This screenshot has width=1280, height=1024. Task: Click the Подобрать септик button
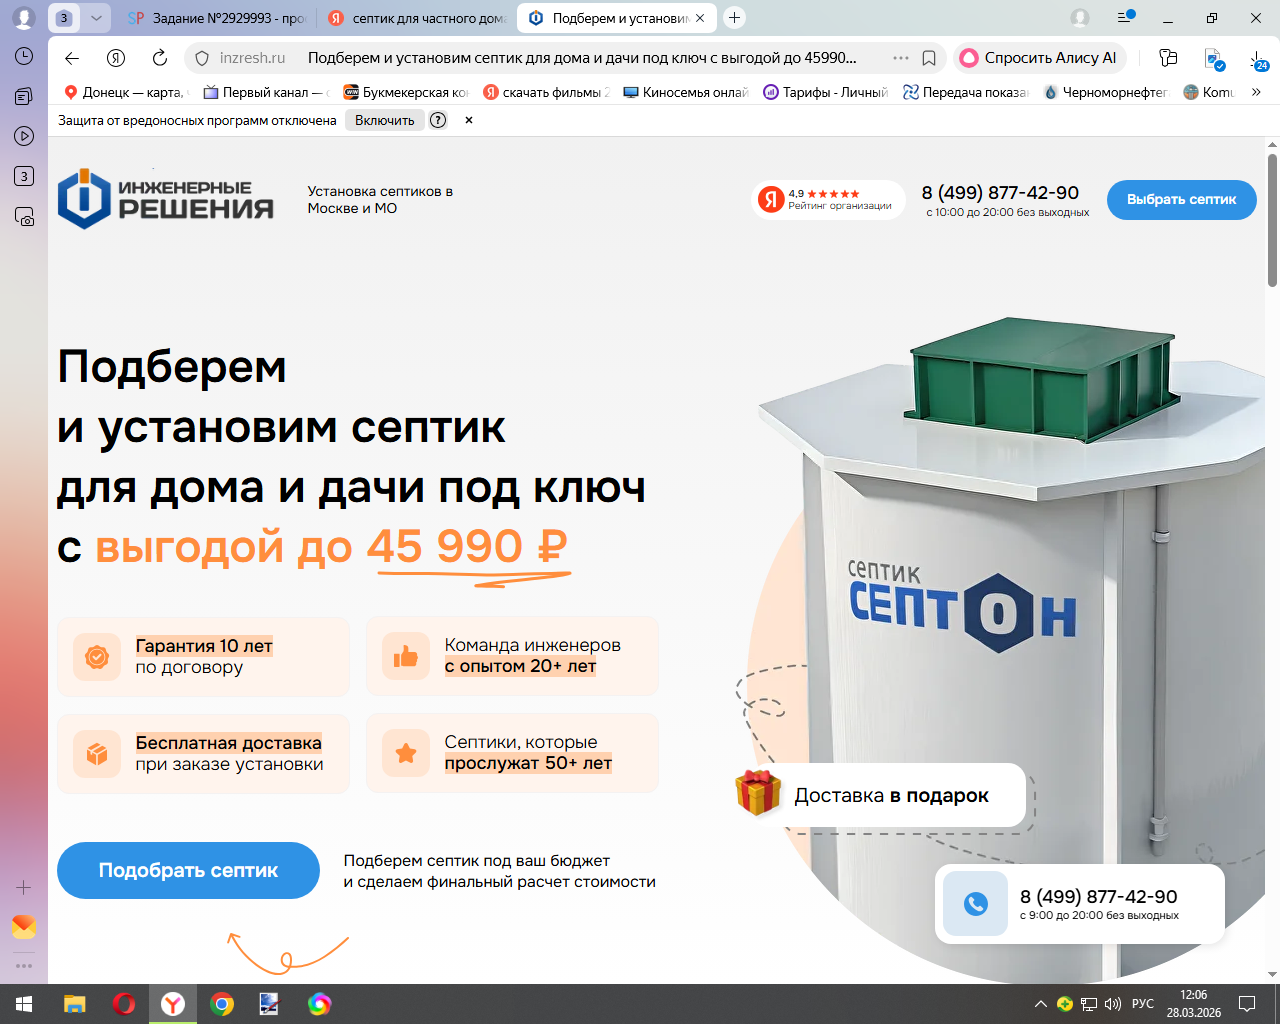(x=188, y=870)
